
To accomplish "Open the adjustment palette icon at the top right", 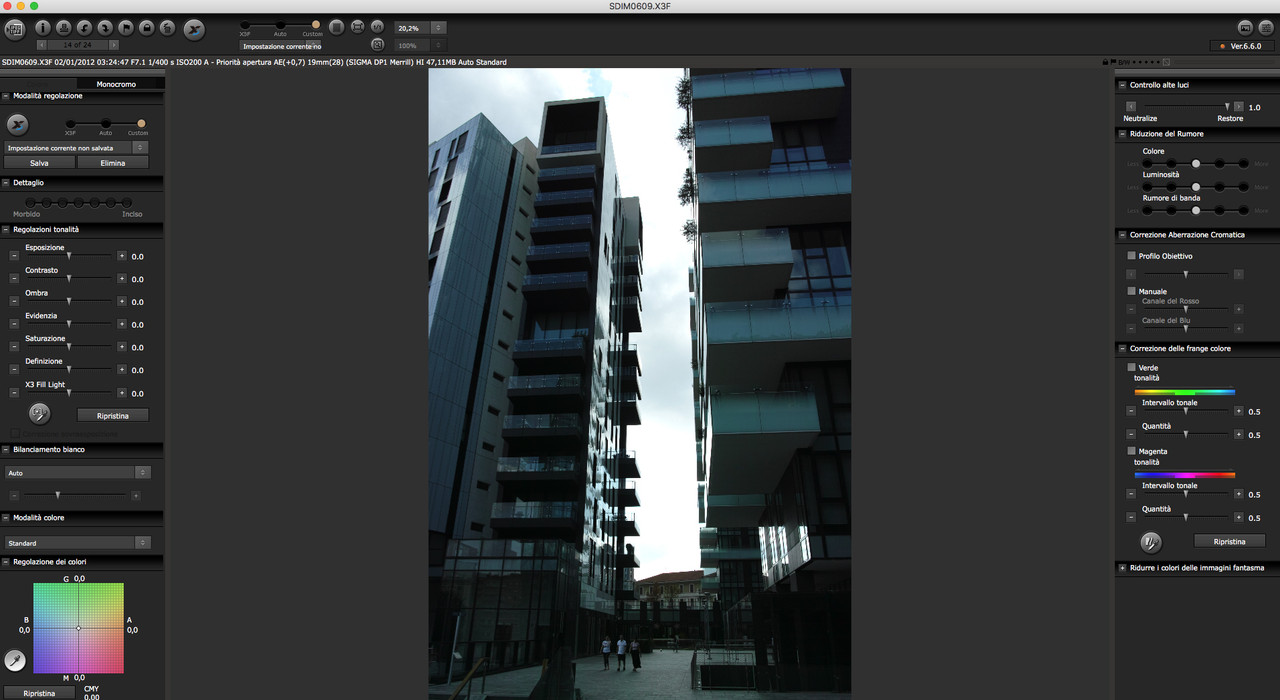I will pos(1266,27).
